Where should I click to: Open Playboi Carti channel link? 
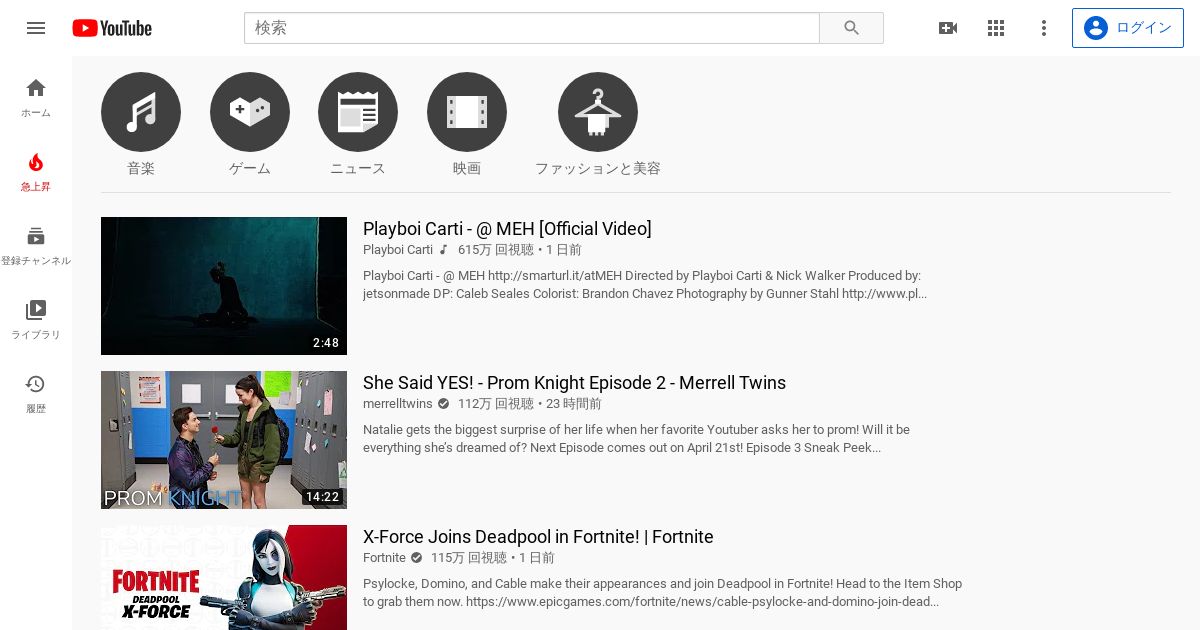click(x=398, y=250)
